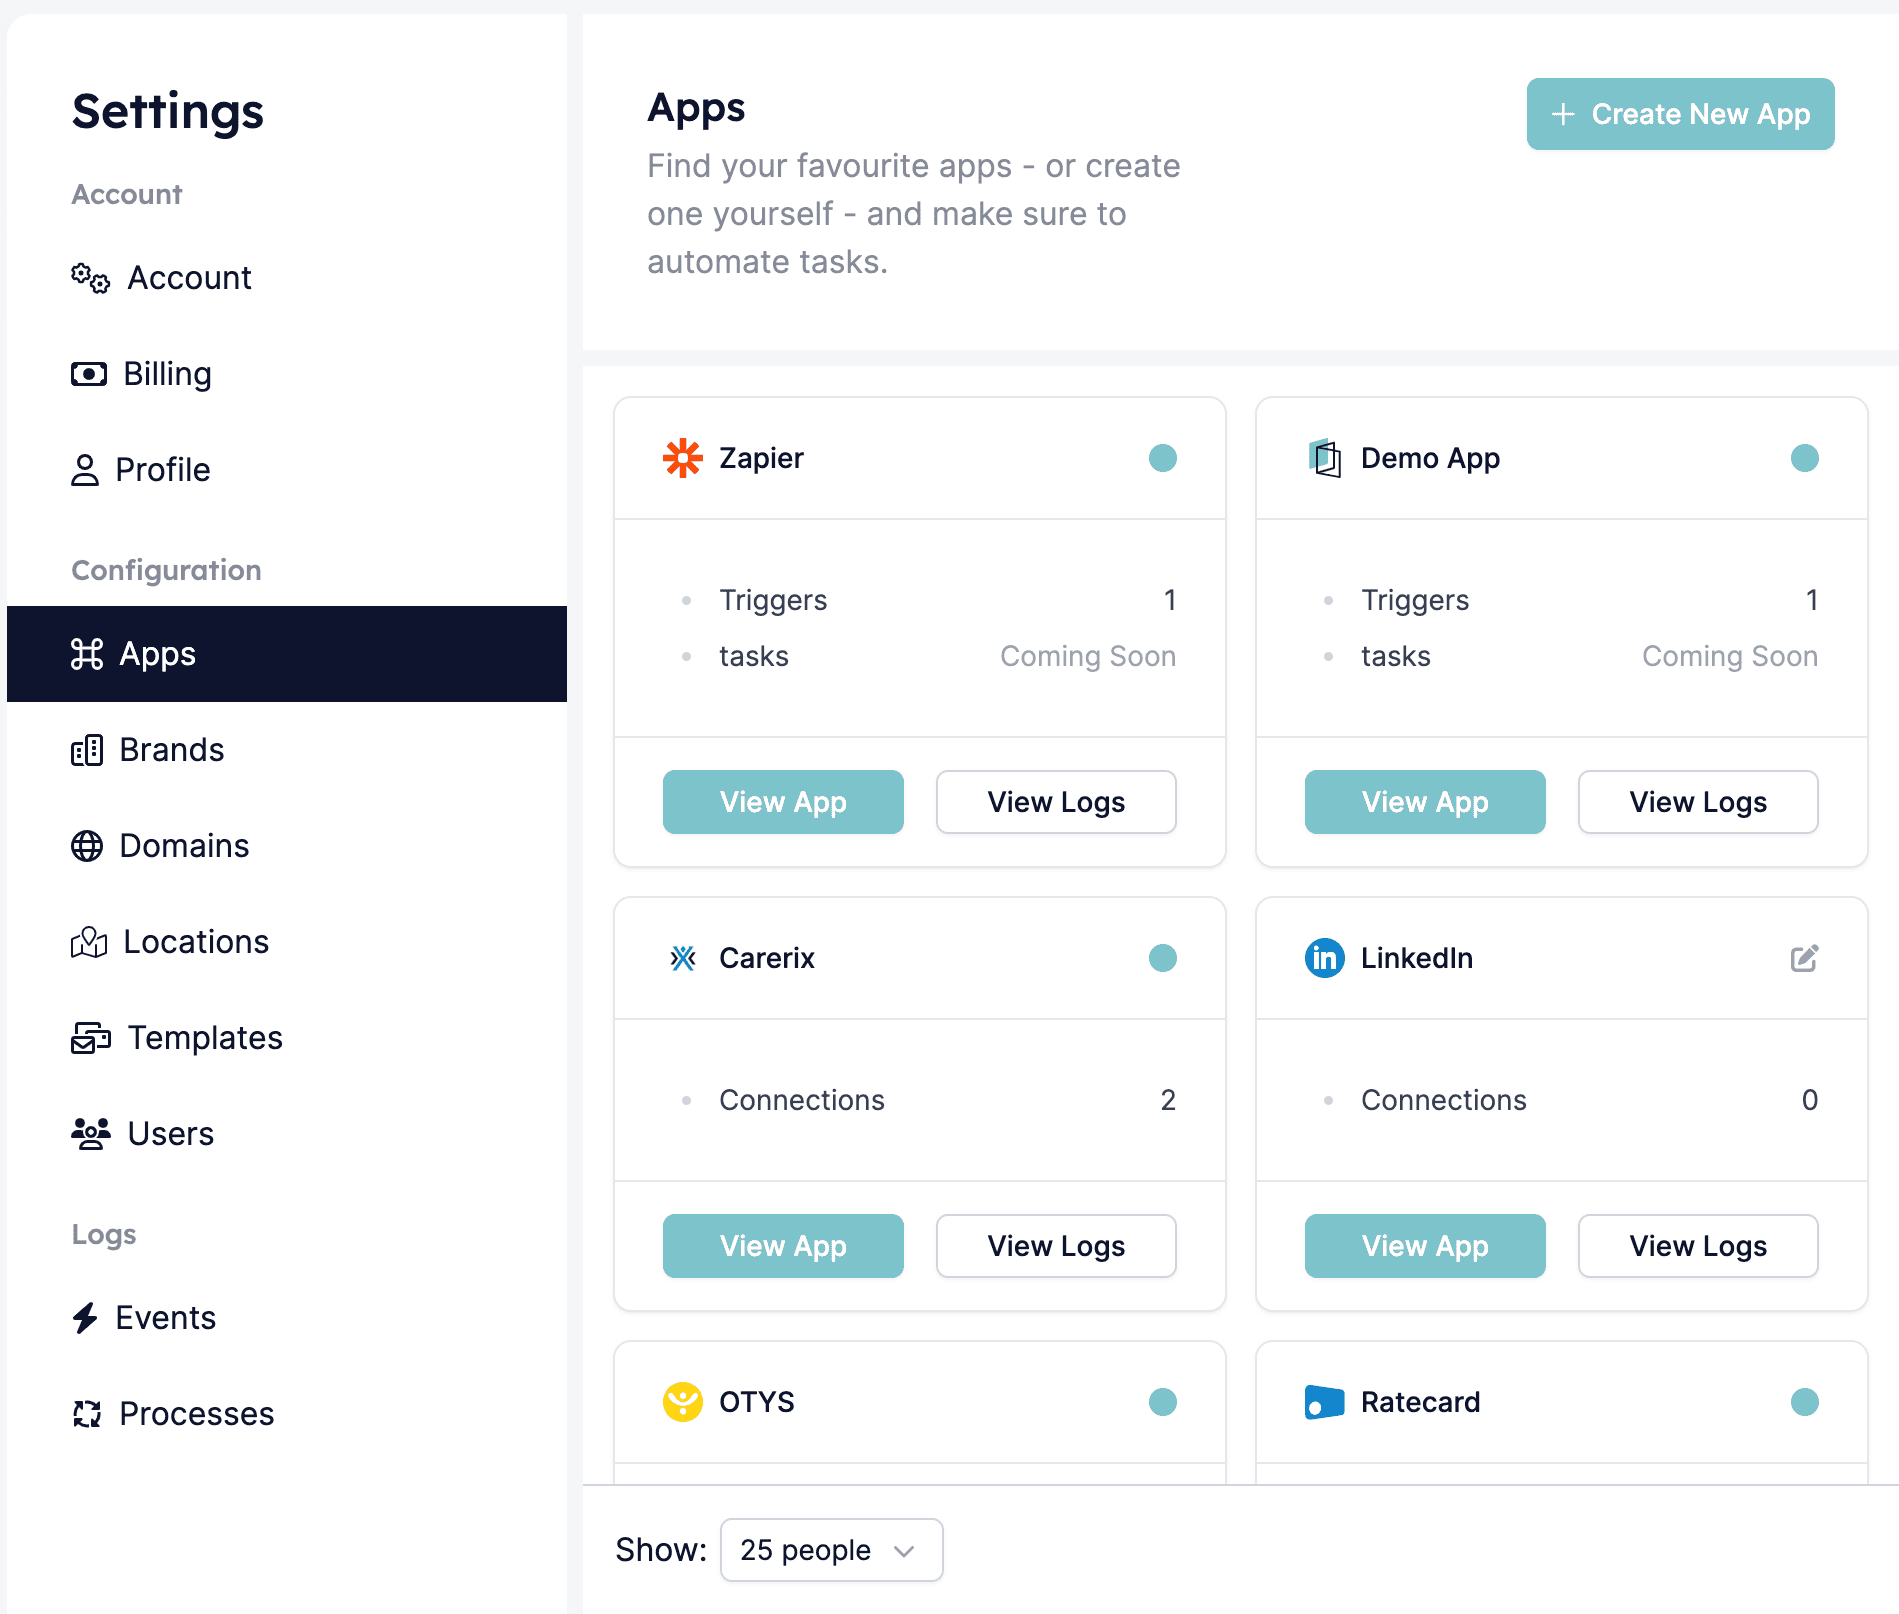Click the LinkedIn logo icon
This screenshot has width=1899, height=1614.
coord(1325,958)
